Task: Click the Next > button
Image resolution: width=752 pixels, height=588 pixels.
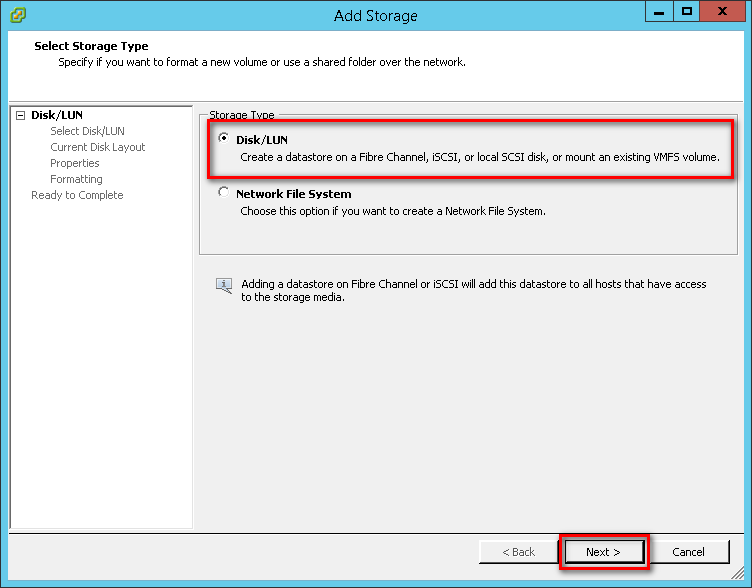Action: (x=604, y=552)
